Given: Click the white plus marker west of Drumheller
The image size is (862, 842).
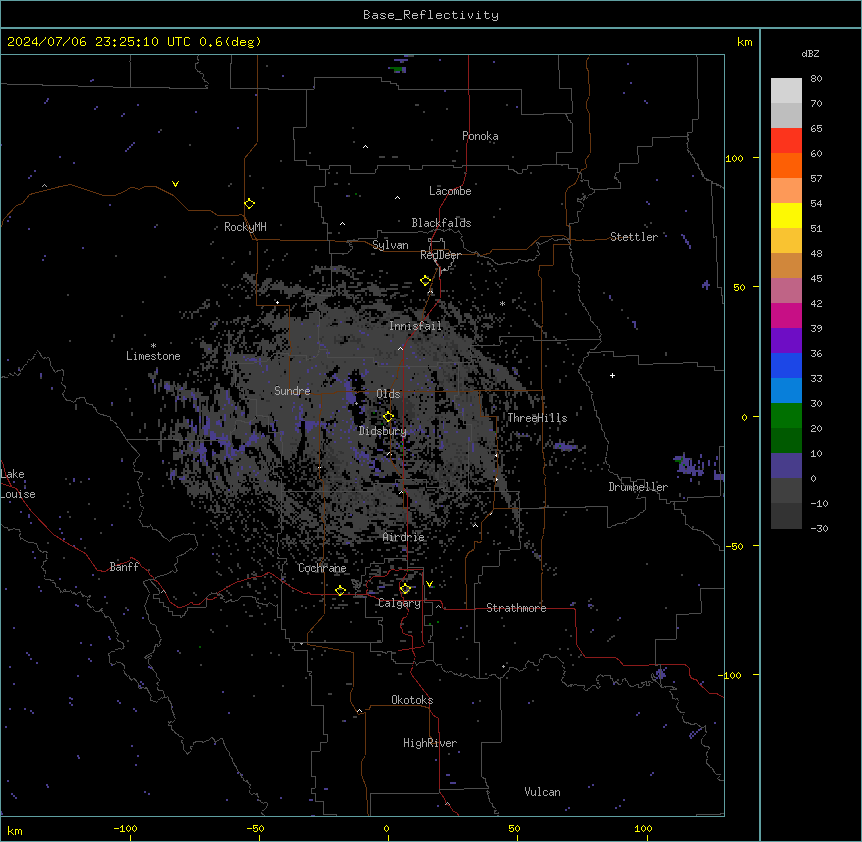Looking at the screenshot, I should 612,375.
